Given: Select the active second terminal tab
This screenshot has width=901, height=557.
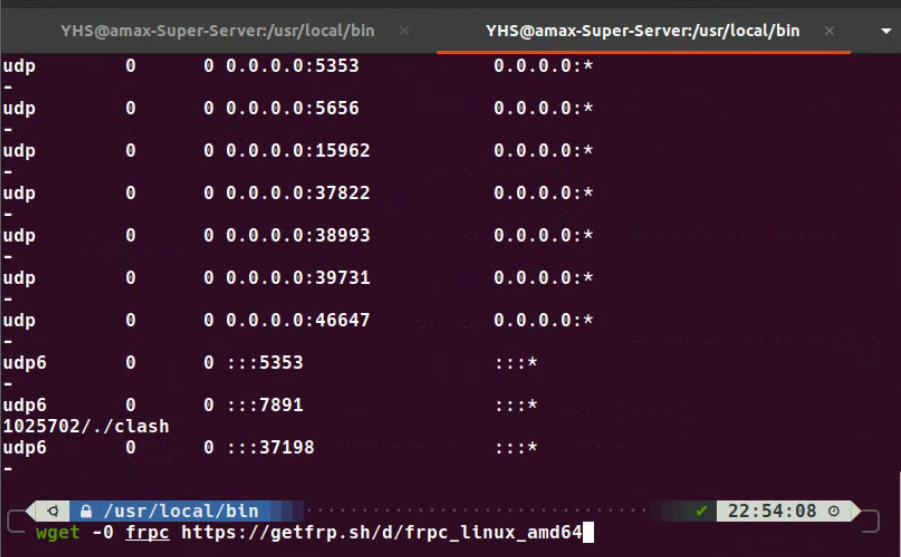Looking at the screenshot, I should [642, 30].
